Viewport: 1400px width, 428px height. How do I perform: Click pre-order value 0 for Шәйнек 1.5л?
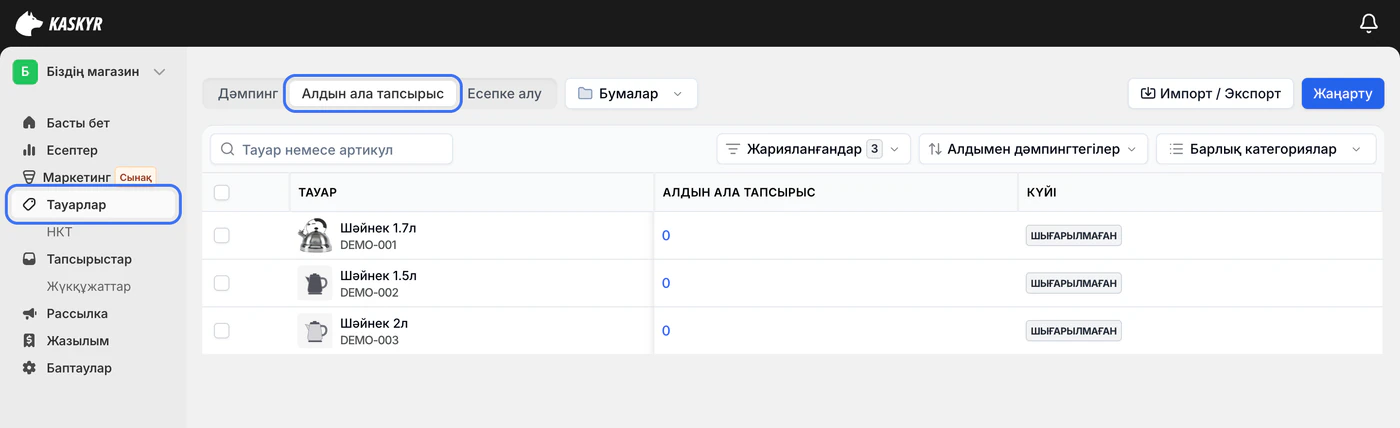point(666,283)
